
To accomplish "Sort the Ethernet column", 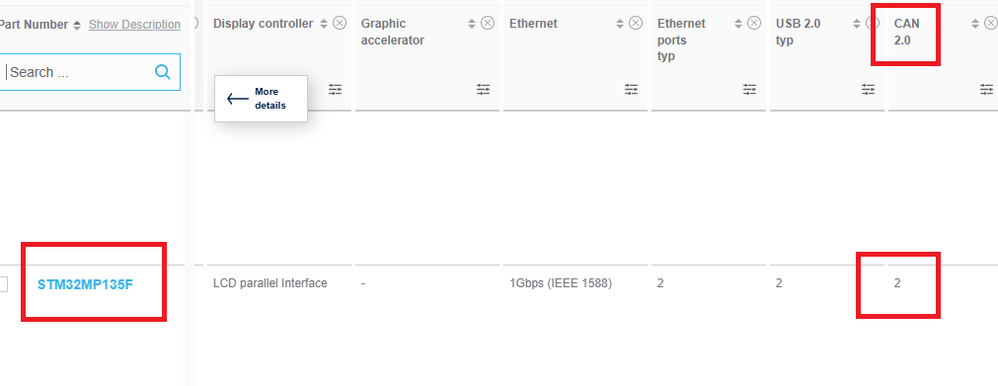I will (620, 24).
